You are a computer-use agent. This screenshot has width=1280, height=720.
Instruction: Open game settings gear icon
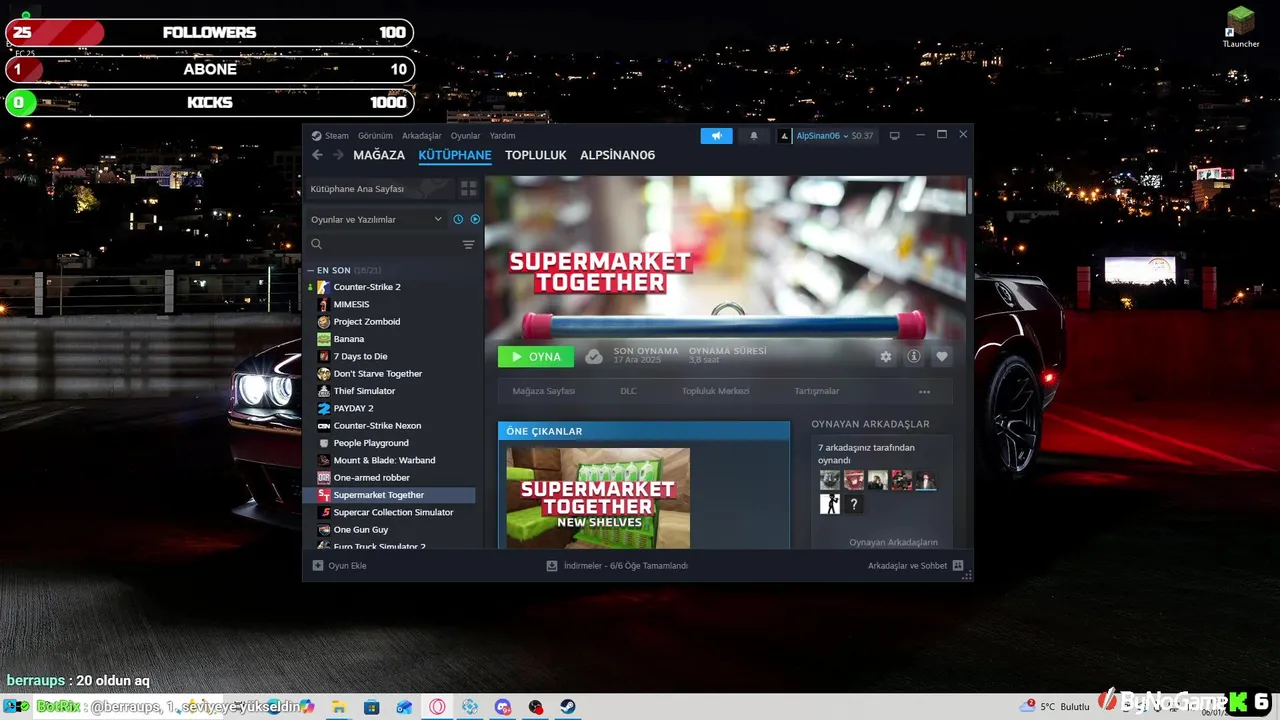coord(885,357)
